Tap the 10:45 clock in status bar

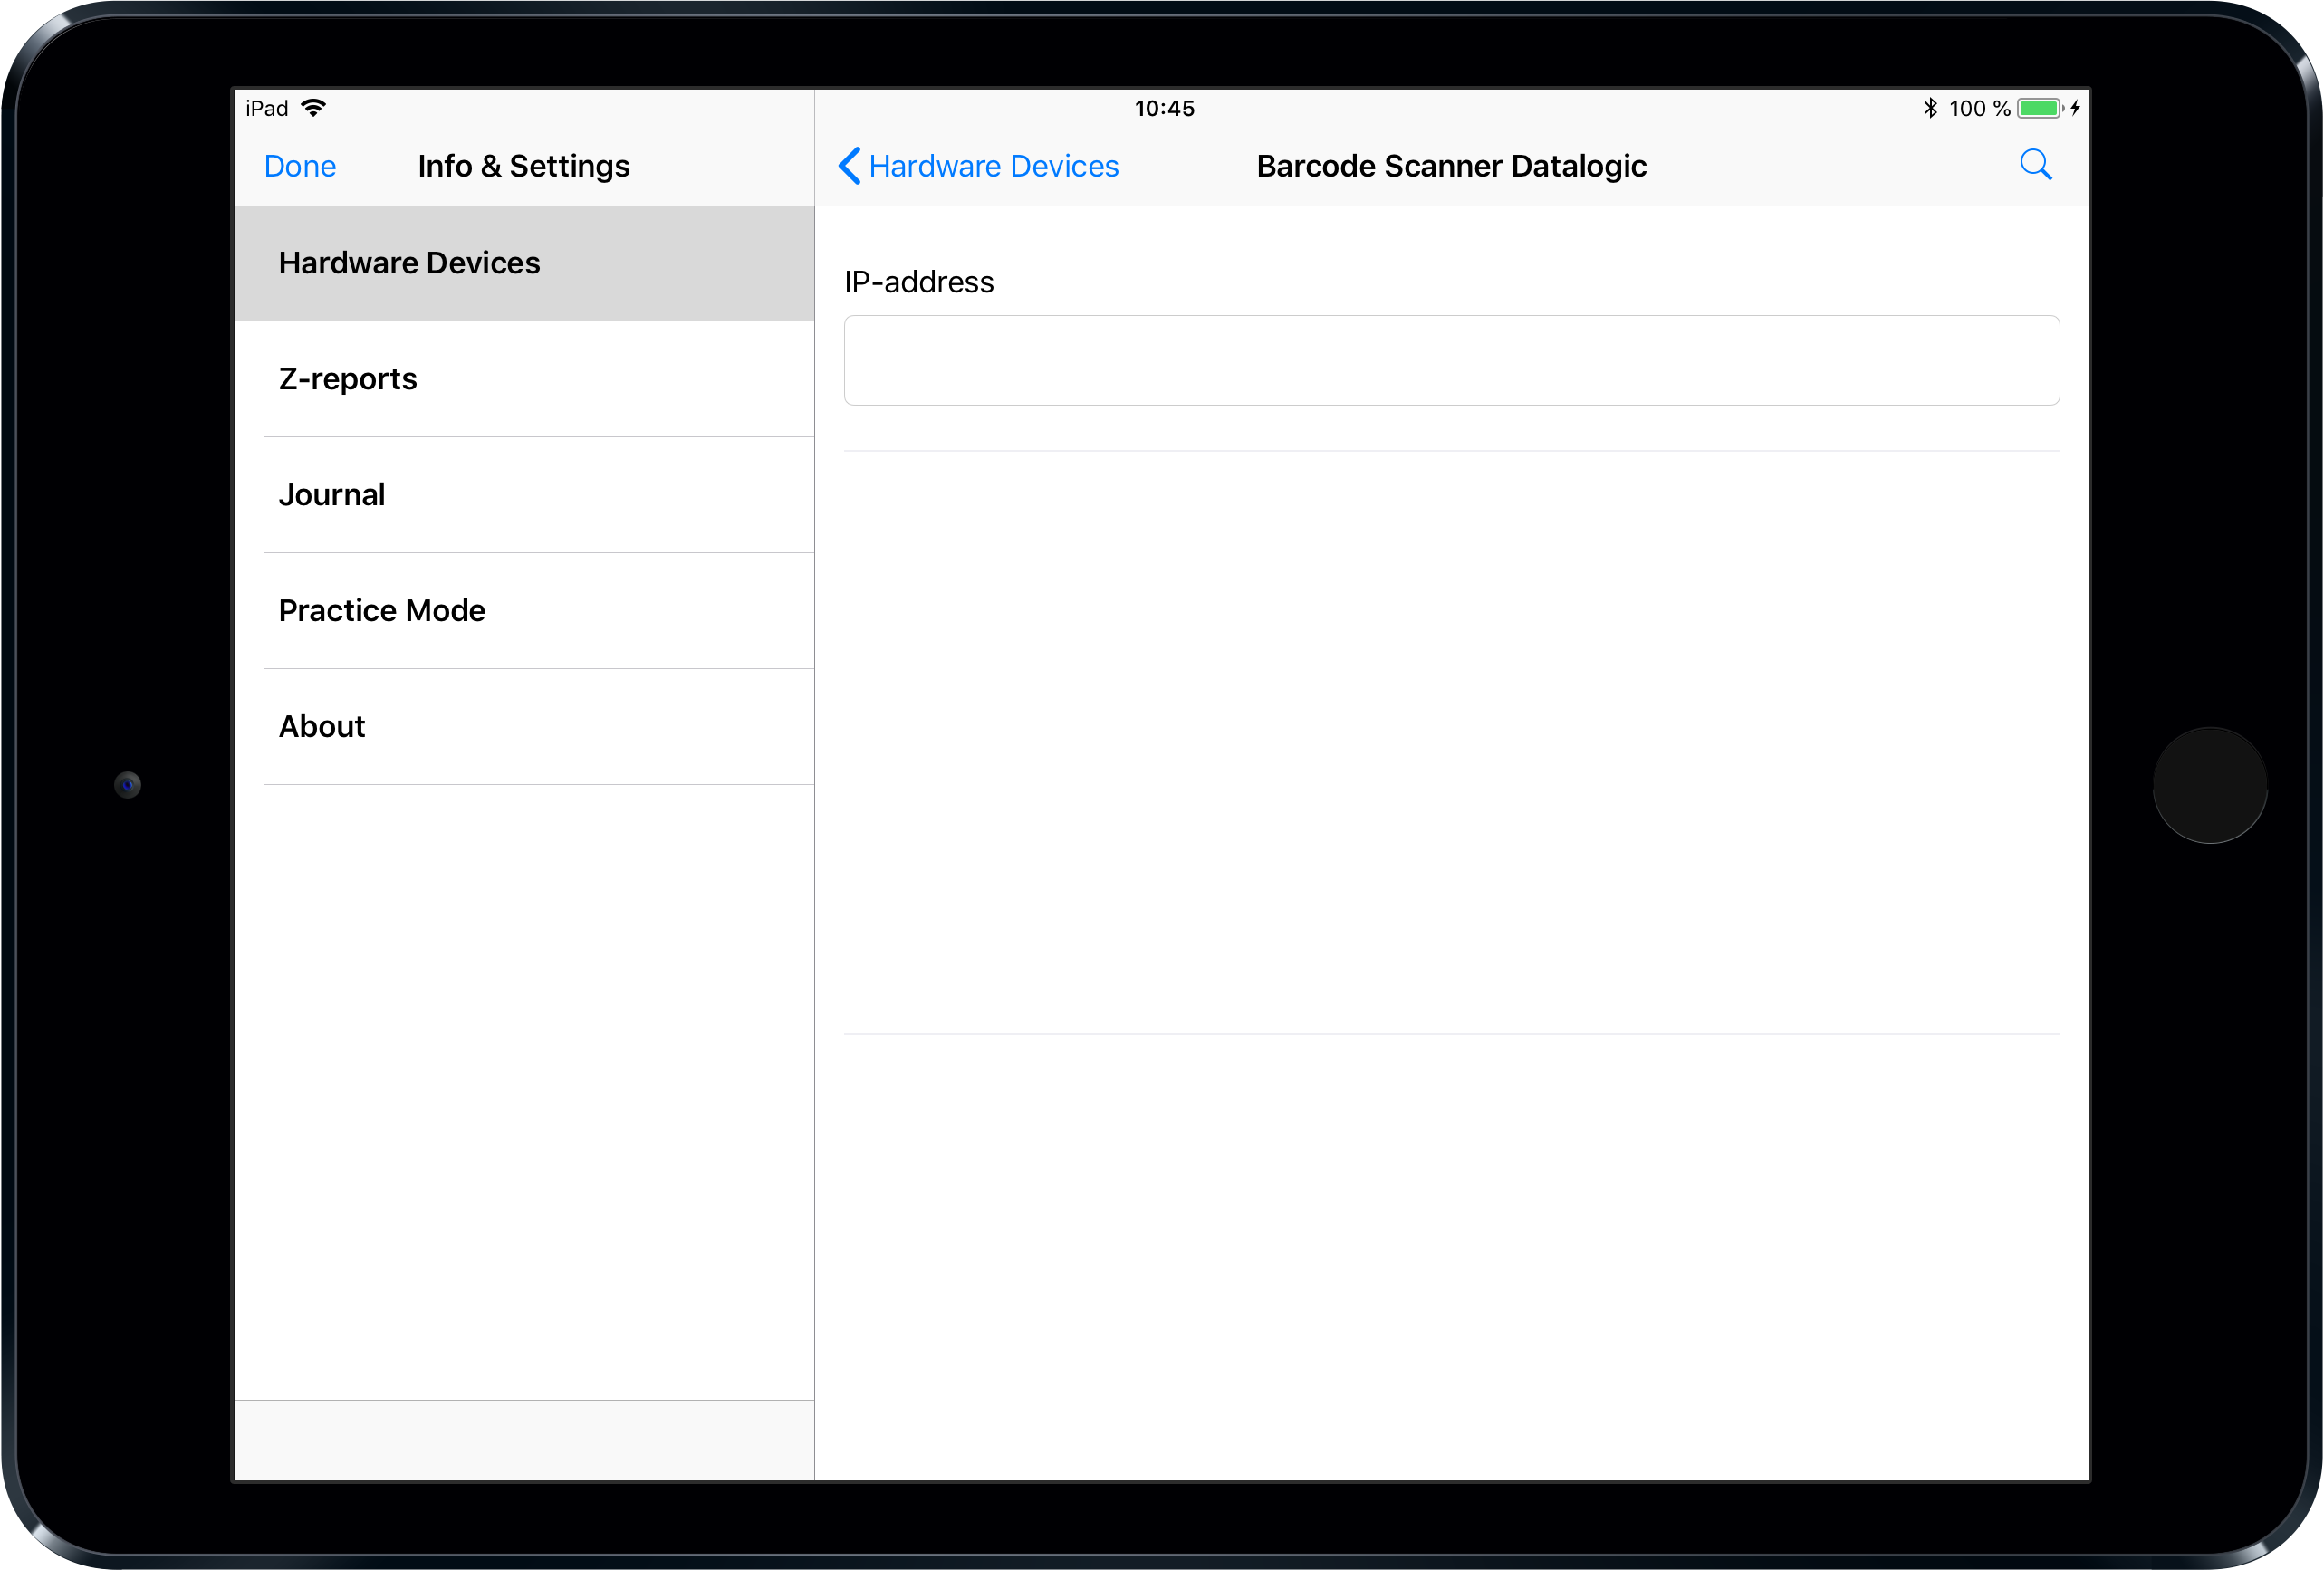[1164, 108]
